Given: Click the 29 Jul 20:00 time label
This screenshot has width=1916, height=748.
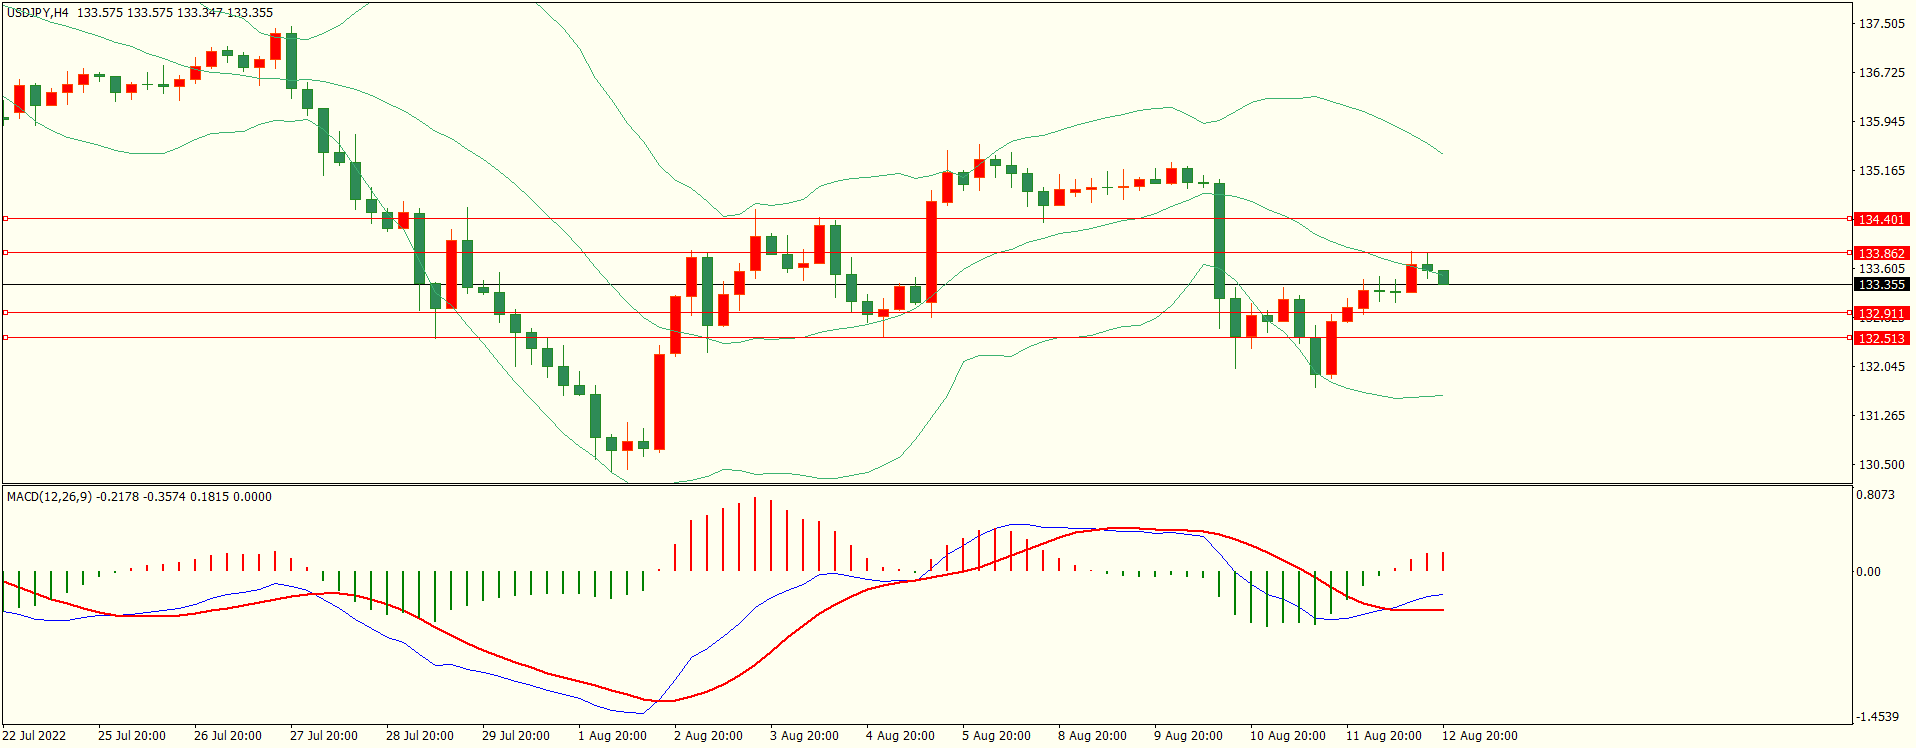Looking at the screenshot, I should click(x=516, y=735).
